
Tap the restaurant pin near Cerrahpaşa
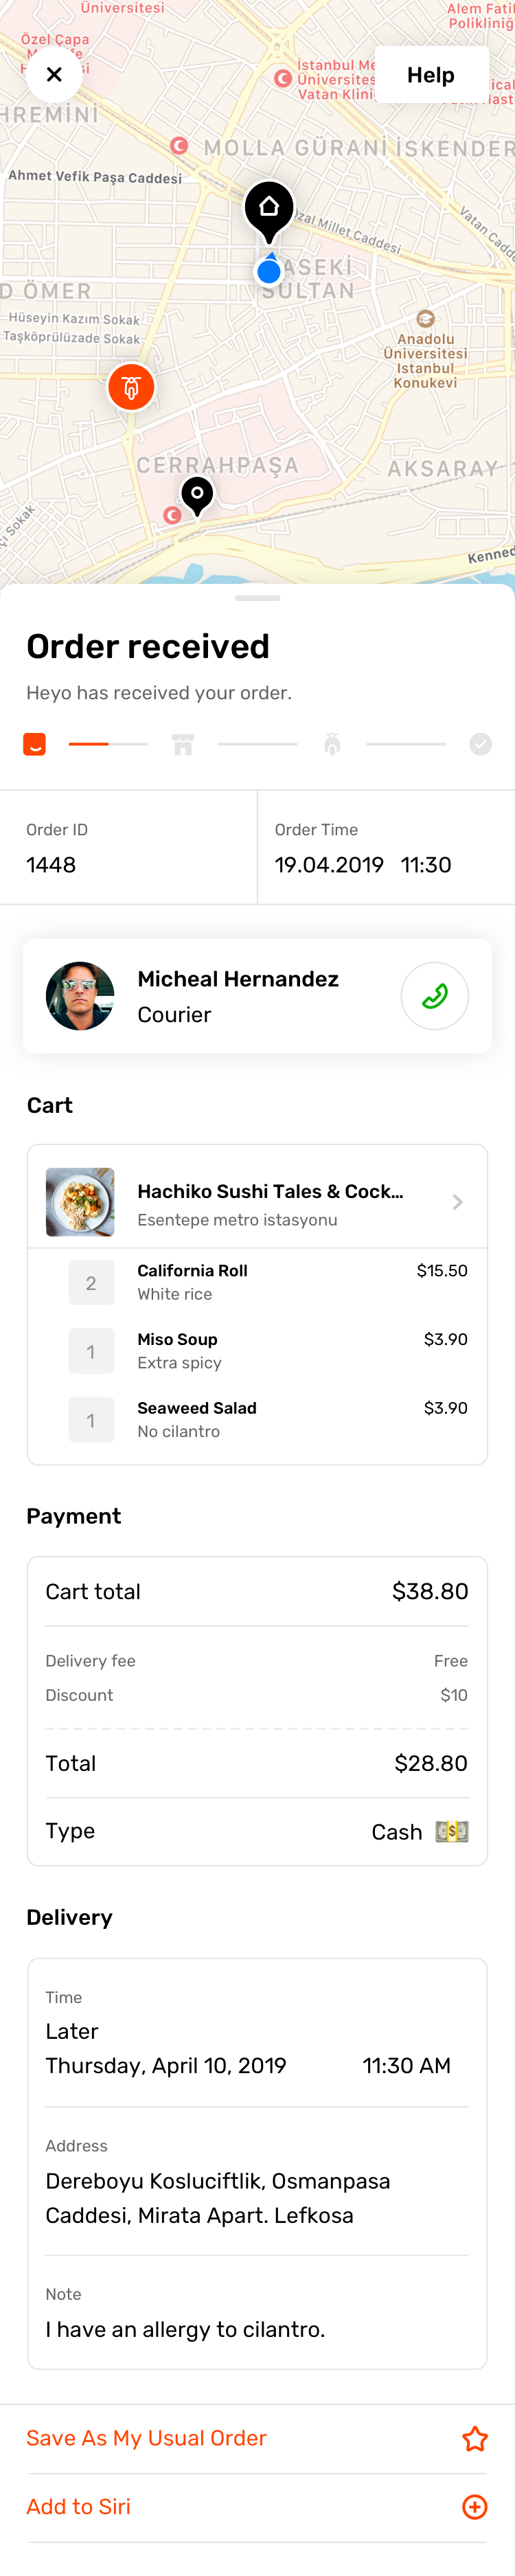(197, 493)
